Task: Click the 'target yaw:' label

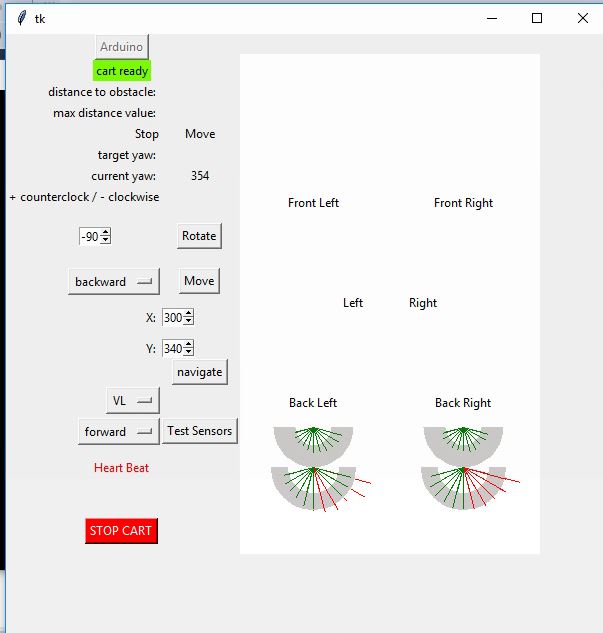Action: [x=127, y=155]
